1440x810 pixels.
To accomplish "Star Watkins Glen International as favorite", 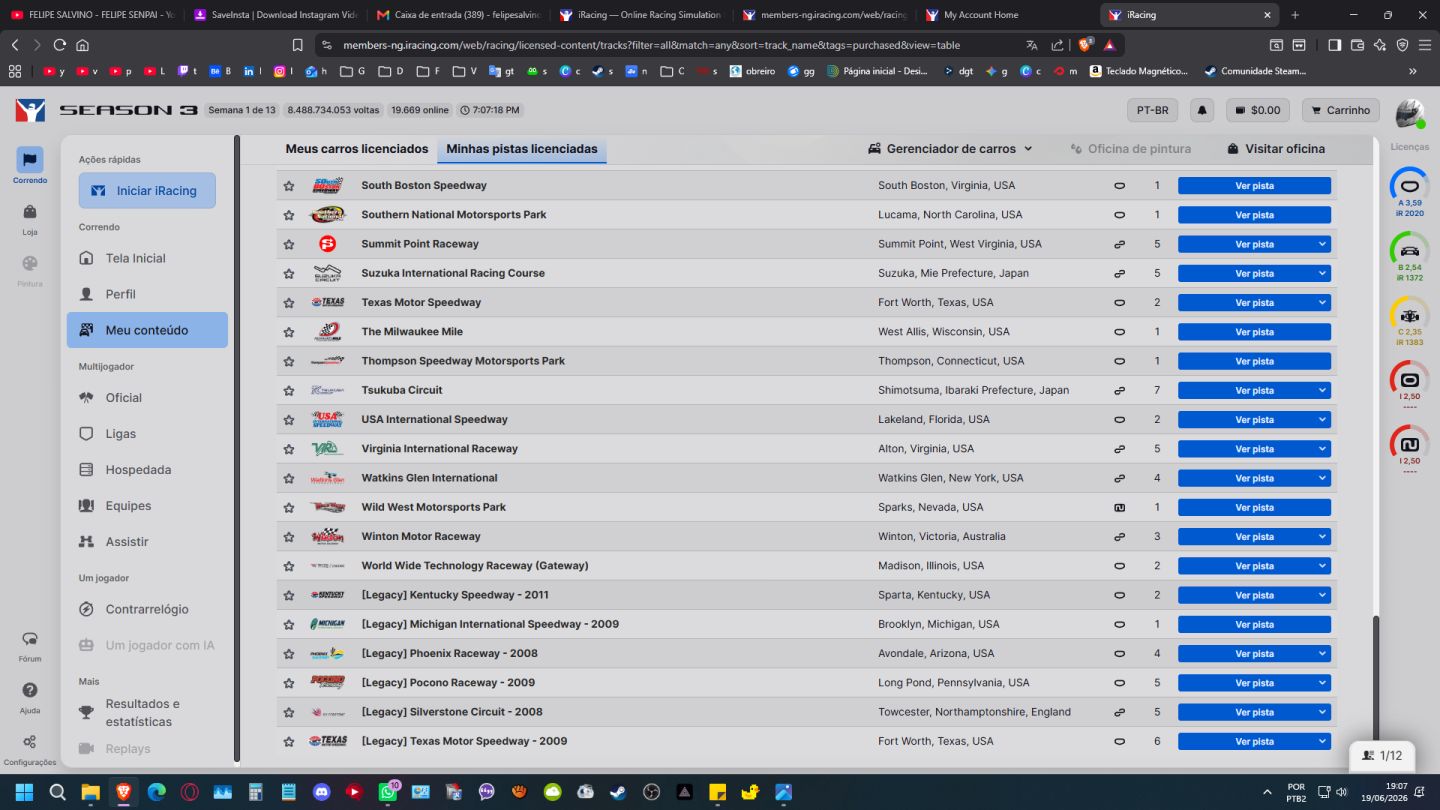I will (x=289, y=478).
